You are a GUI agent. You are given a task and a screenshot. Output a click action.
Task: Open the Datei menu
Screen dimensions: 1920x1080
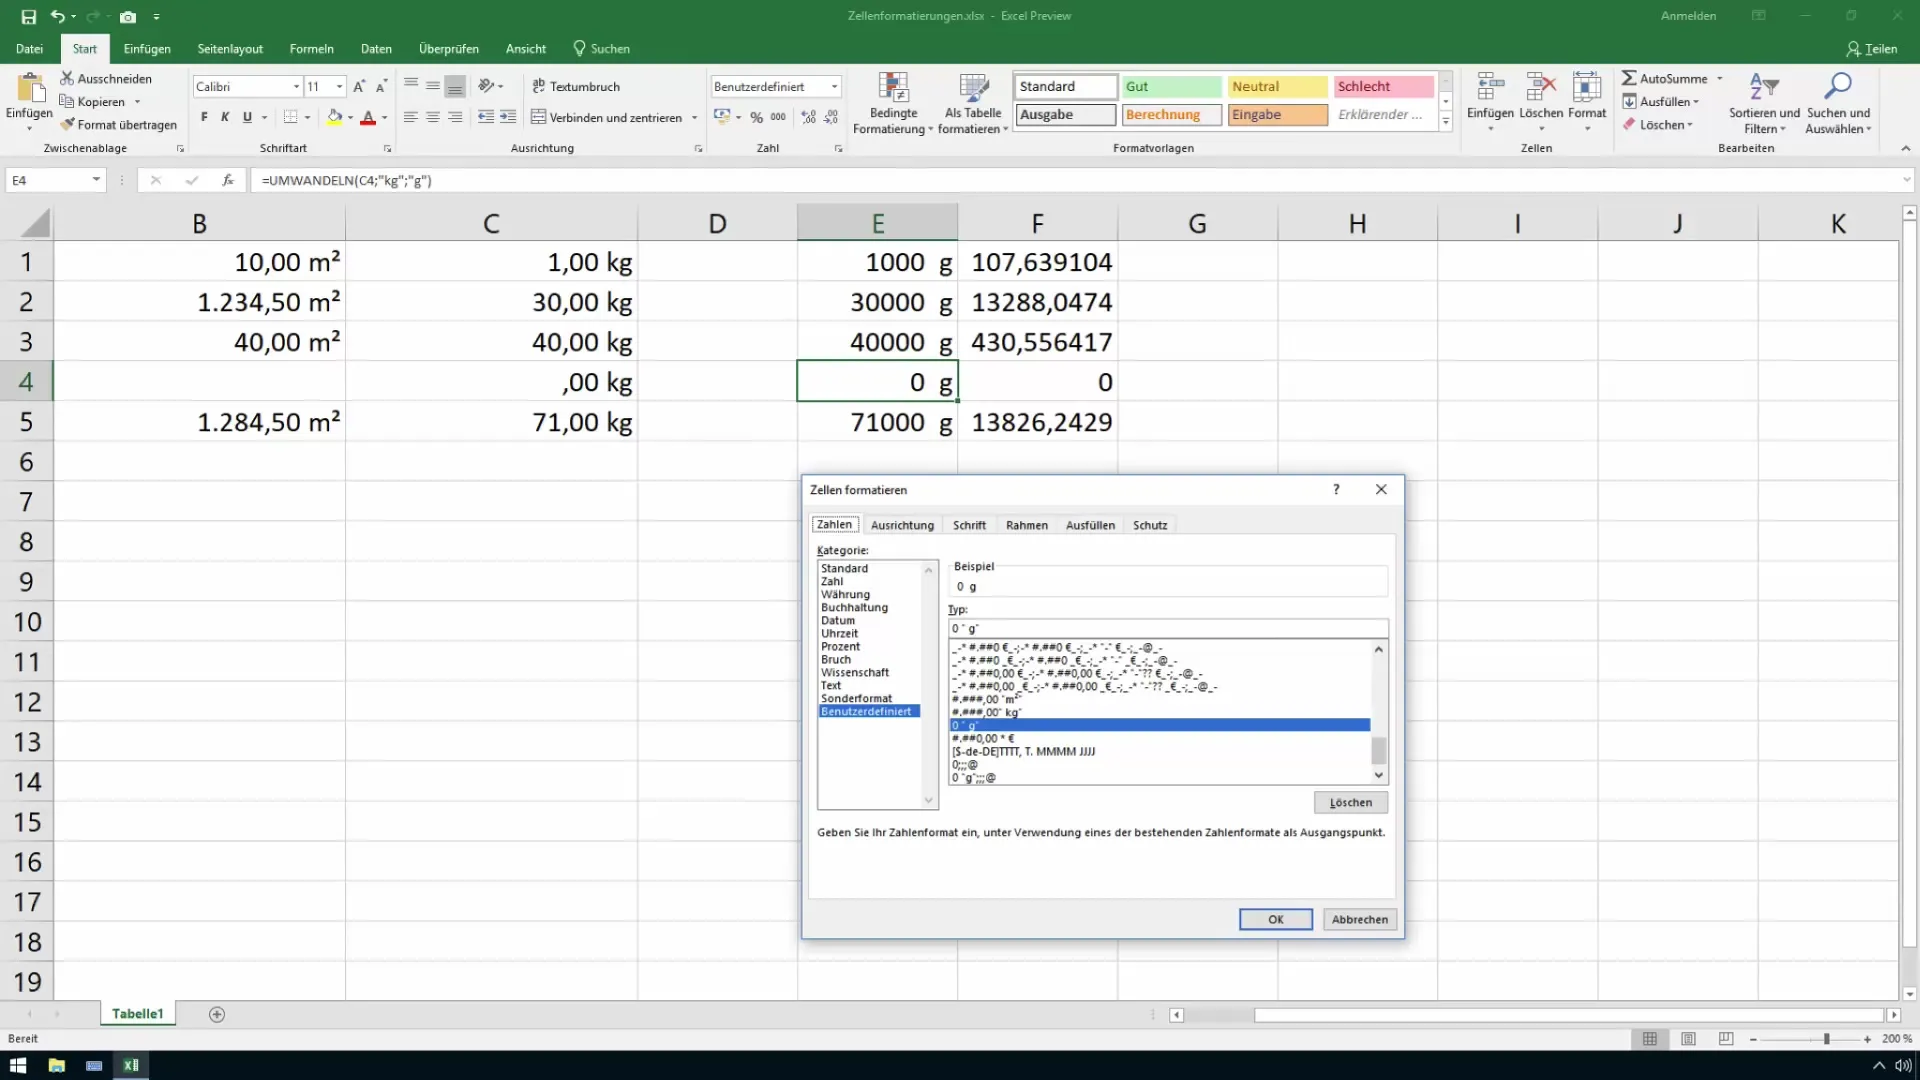29,49
